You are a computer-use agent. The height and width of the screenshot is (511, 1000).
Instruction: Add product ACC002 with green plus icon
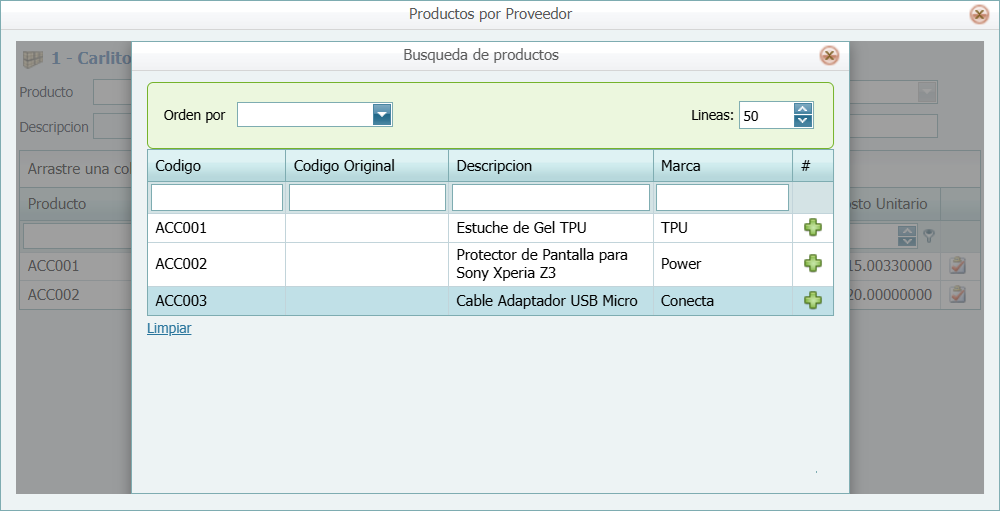coord(813,264)
